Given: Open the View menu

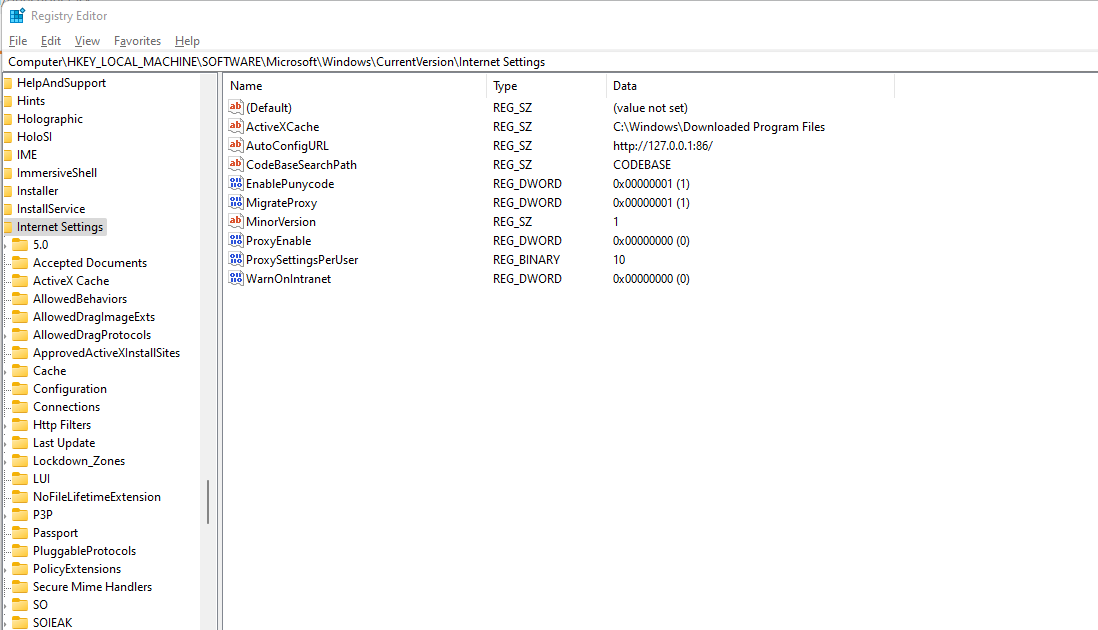Looking at the screenshot, I should [87, 41].
